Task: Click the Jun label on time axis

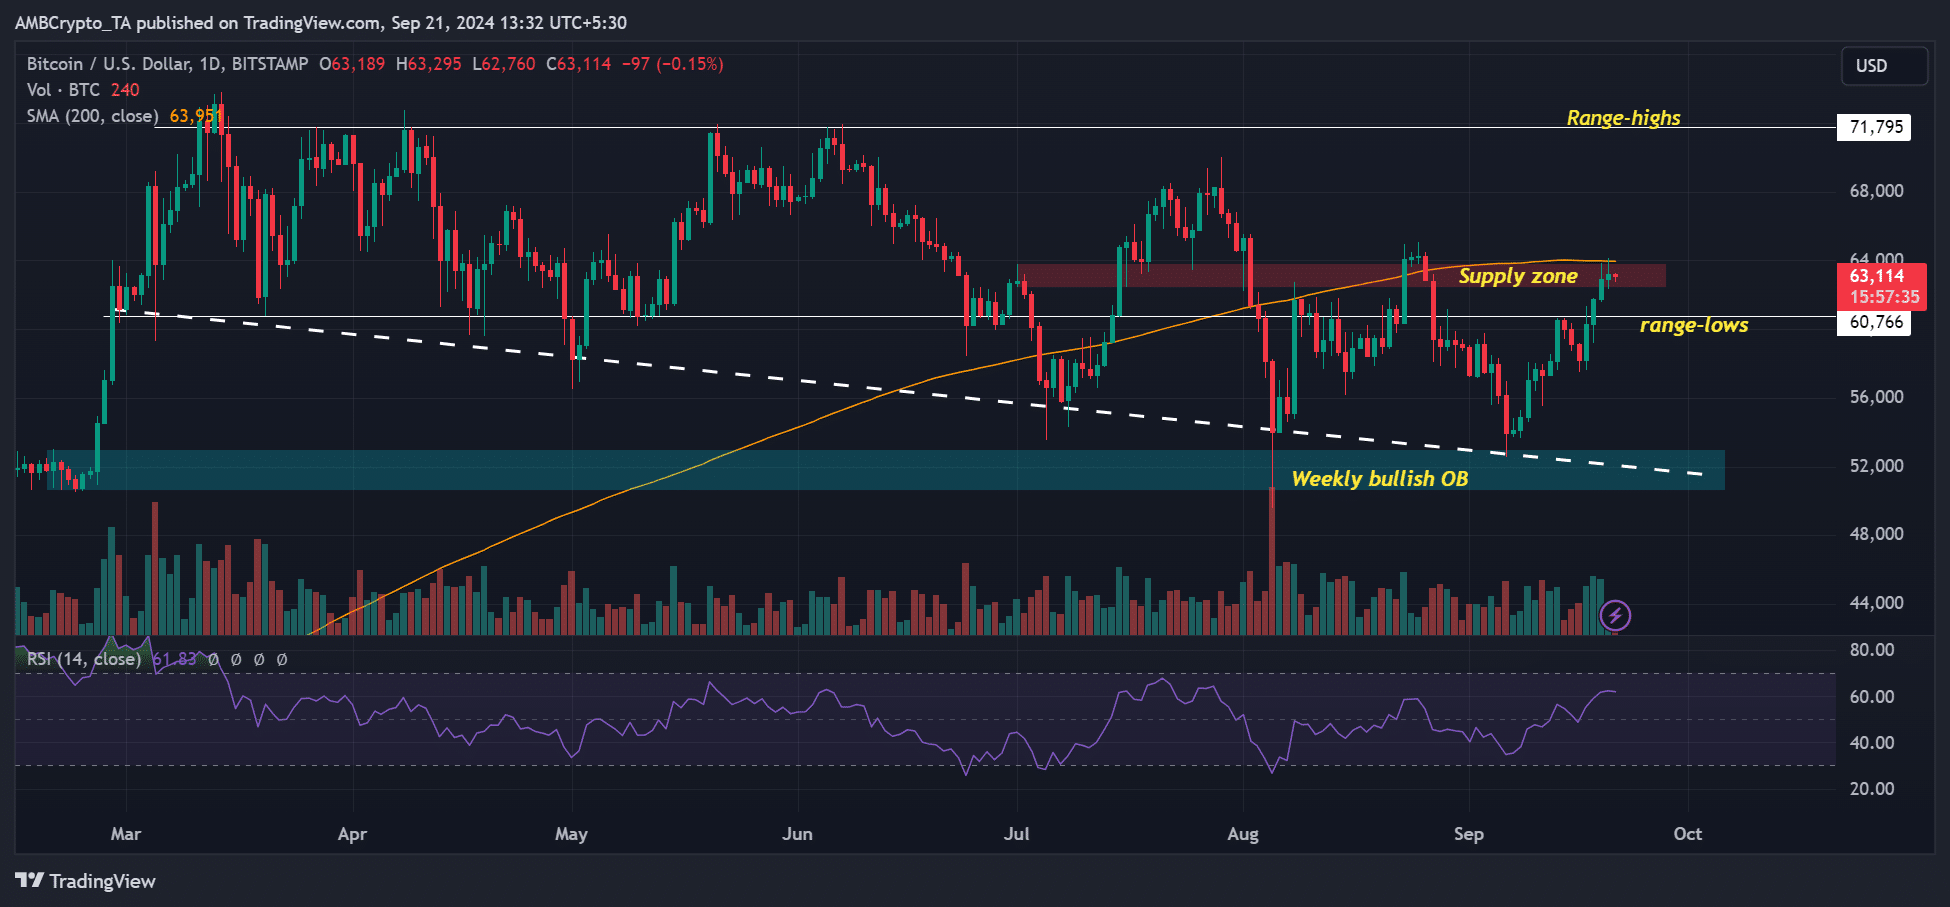Action: [797, 834]
